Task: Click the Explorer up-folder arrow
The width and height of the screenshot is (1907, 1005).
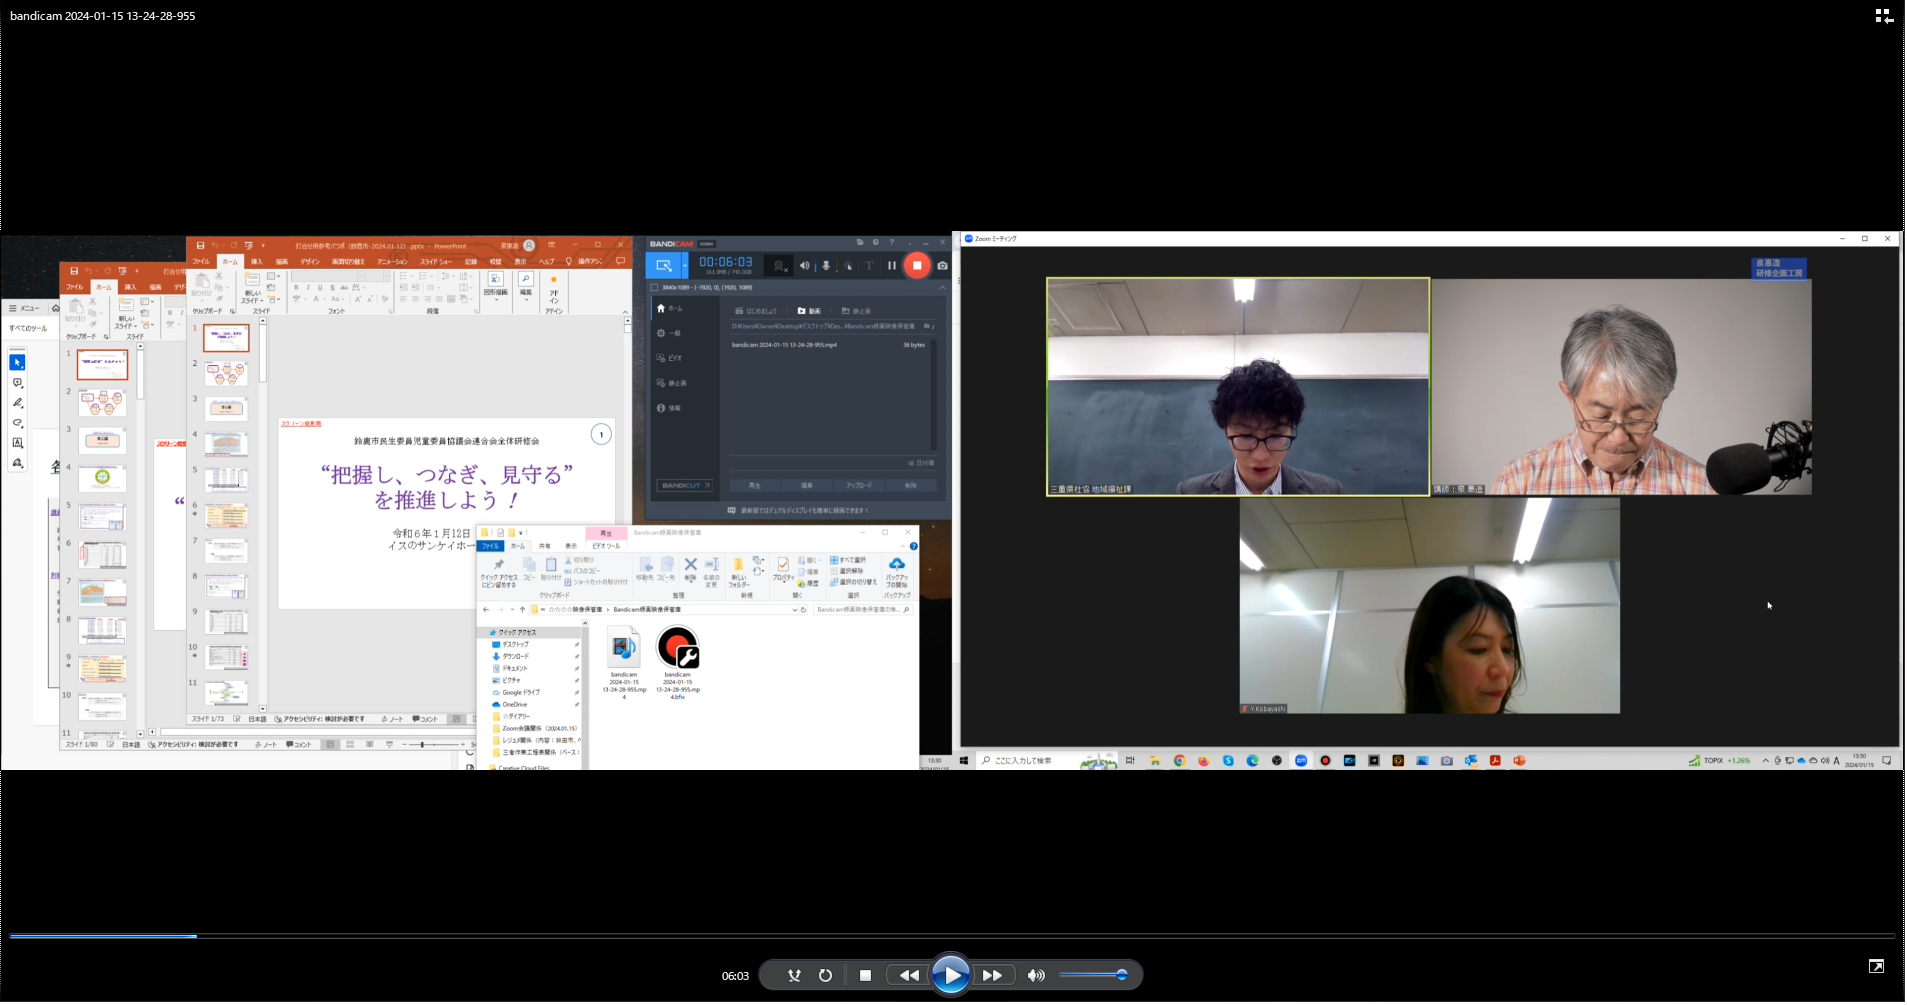Action: coord(522,609)
